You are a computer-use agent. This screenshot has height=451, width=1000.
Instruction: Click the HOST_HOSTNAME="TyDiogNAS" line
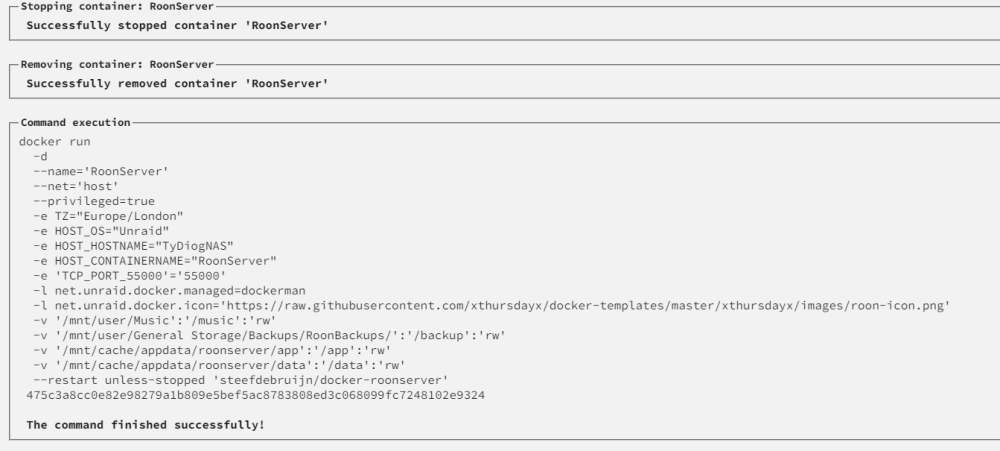tap(133, 246)
